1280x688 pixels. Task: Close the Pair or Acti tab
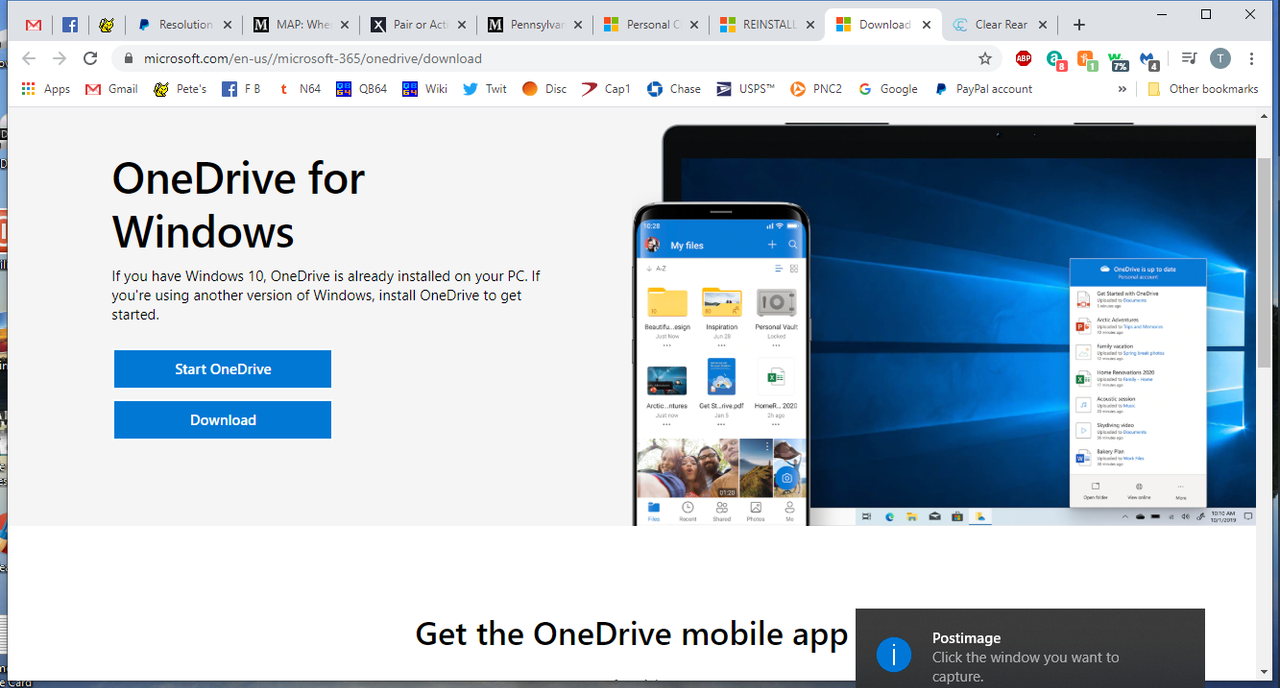[462, 25]
